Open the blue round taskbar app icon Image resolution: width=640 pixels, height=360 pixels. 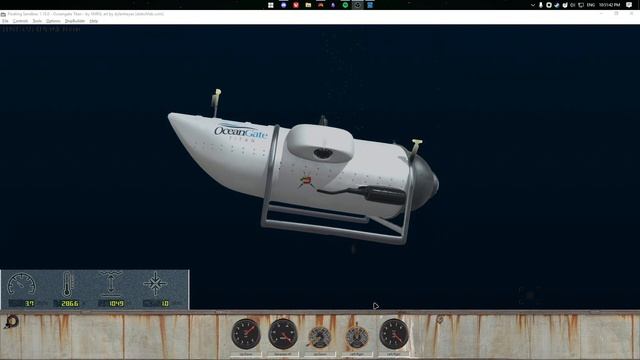tap(283, 5)
